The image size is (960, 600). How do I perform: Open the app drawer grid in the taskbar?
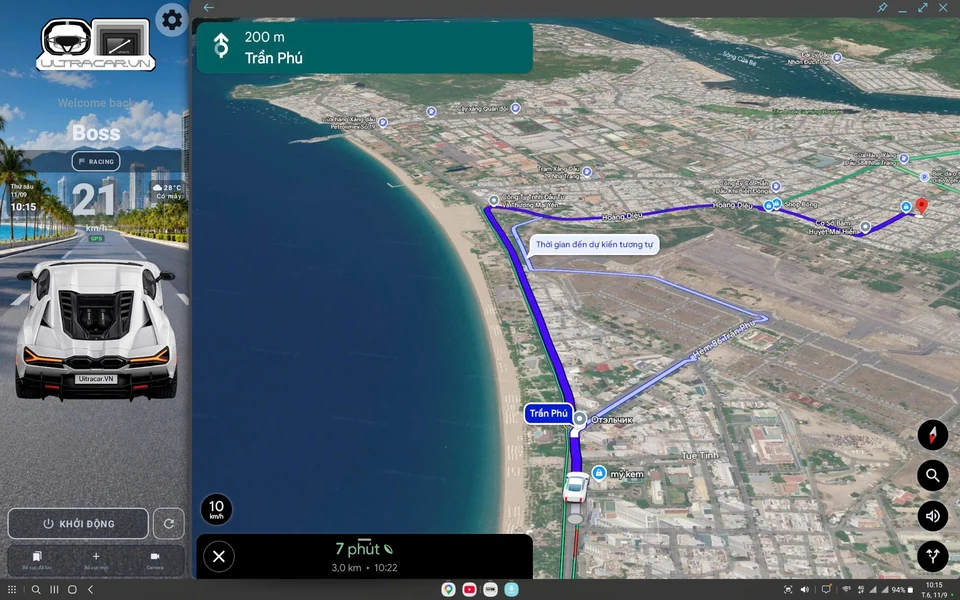(12, 590)
